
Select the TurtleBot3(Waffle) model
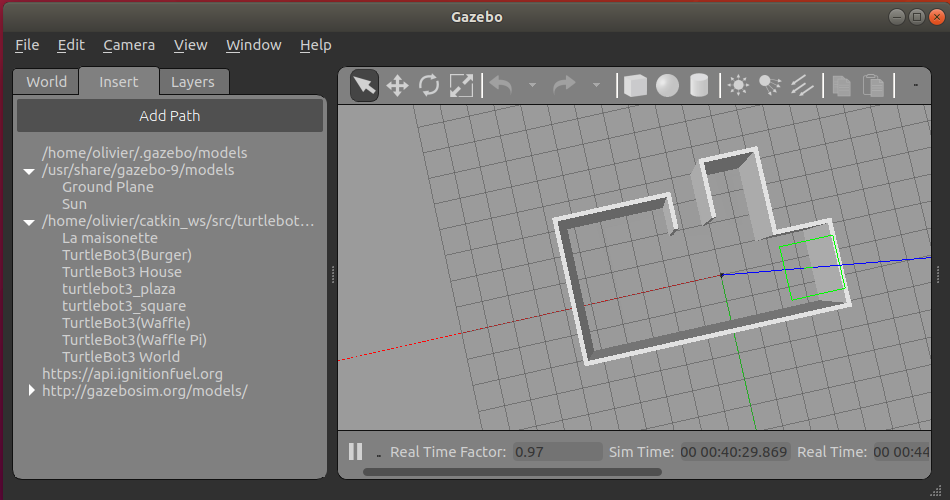point(126,322)
